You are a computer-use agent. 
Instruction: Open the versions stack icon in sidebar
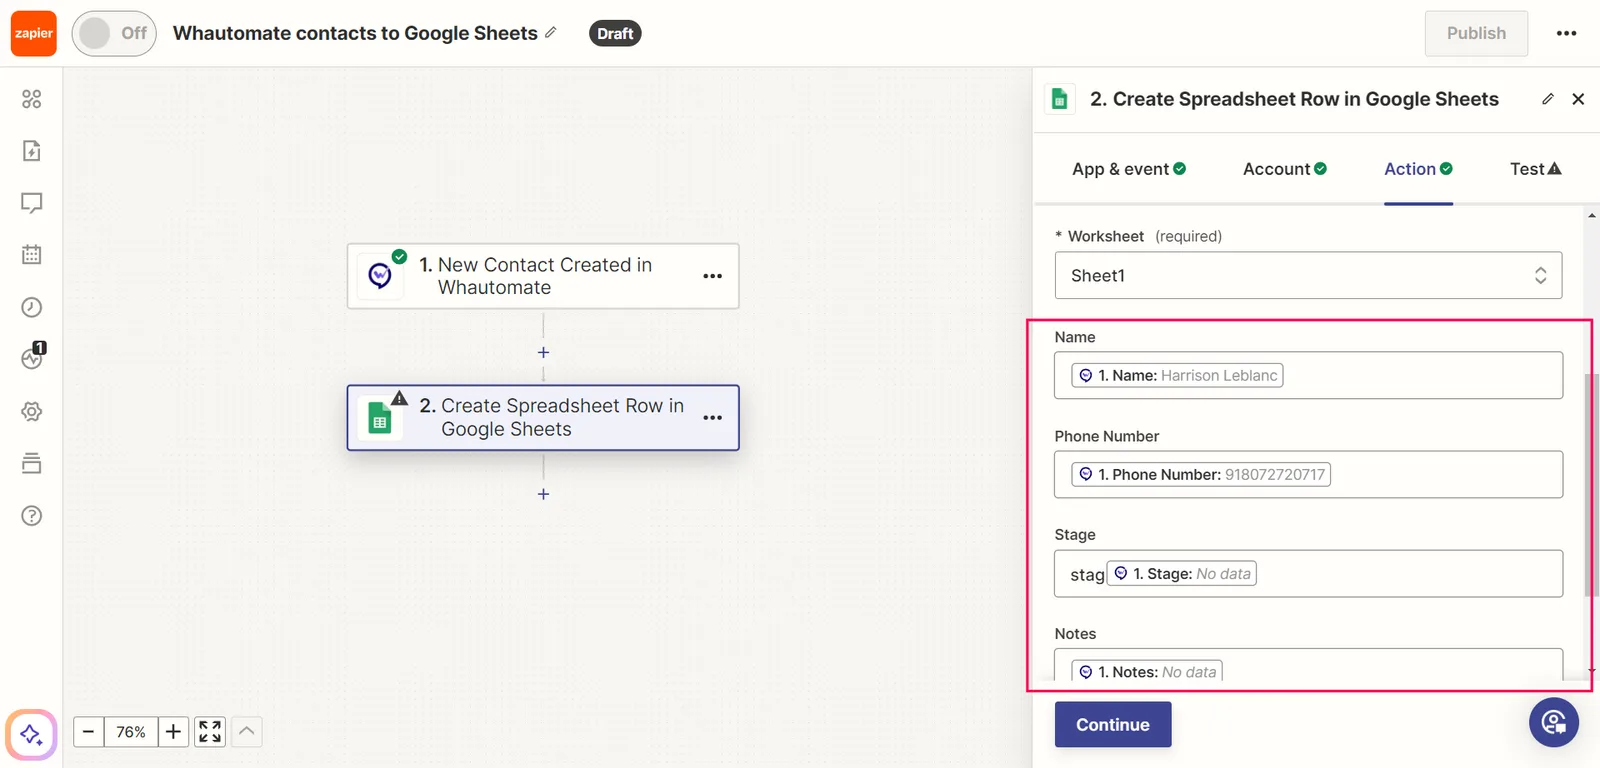pyautogui.click(x=32, y=463)
